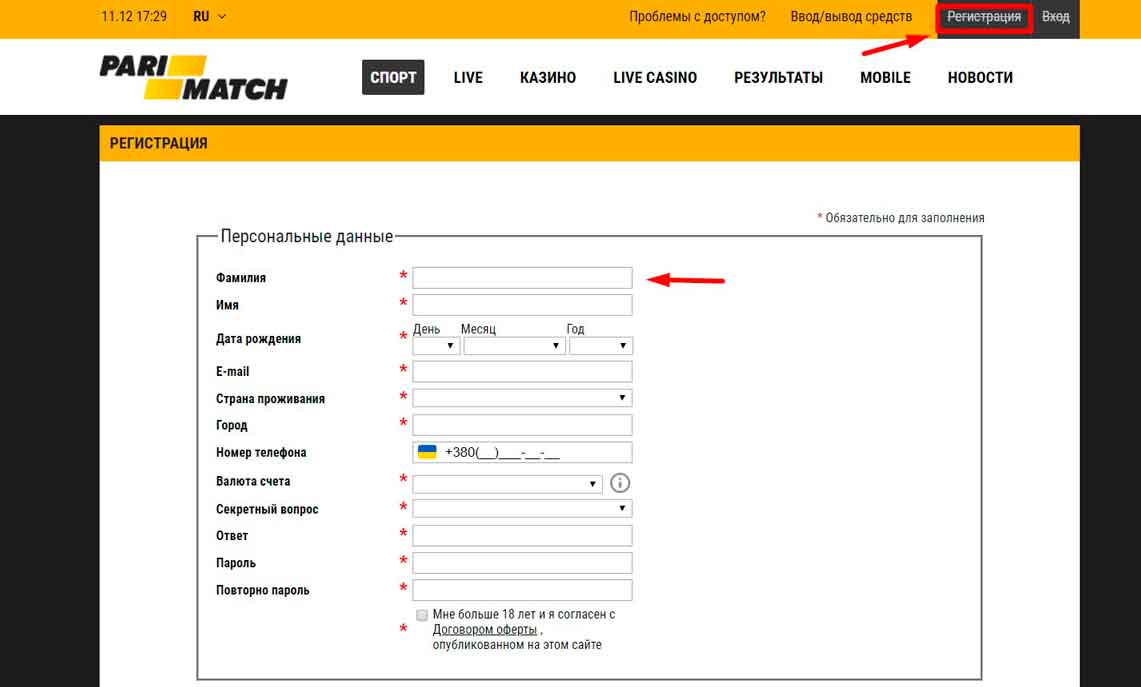Viewport: 1141px width, 687px height.
Task: Click into the E-mail input field
Action: 522,371
